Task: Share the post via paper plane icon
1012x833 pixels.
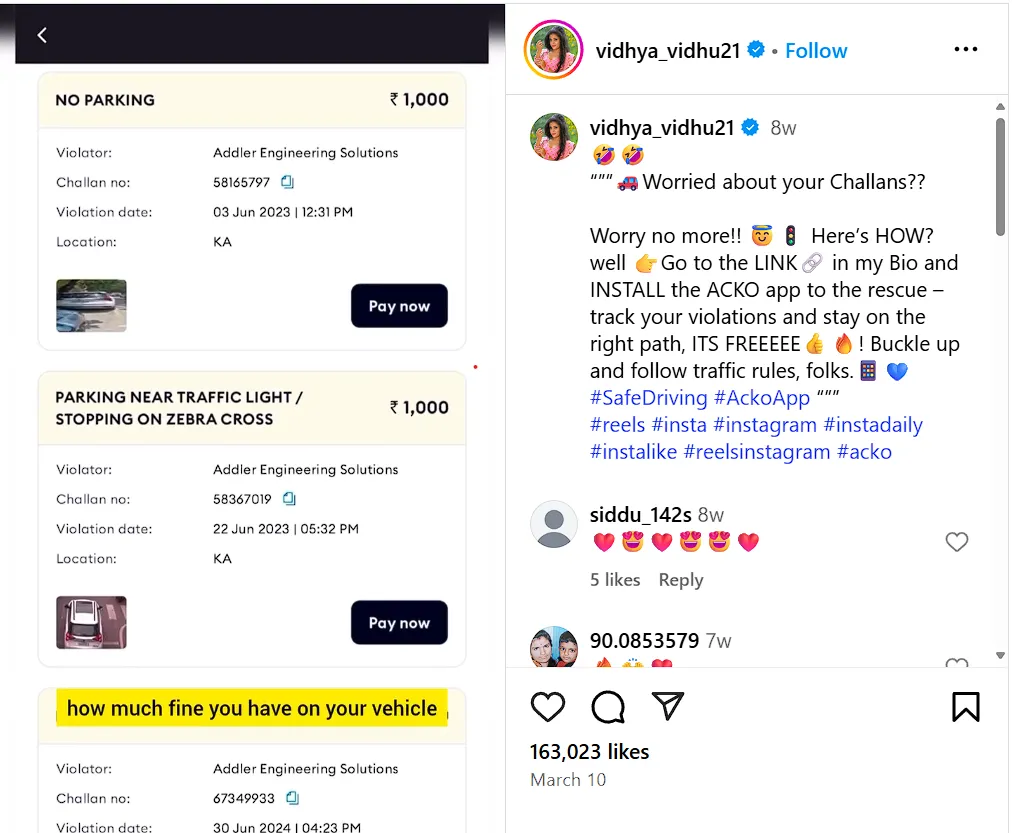Action: [667, 707]
